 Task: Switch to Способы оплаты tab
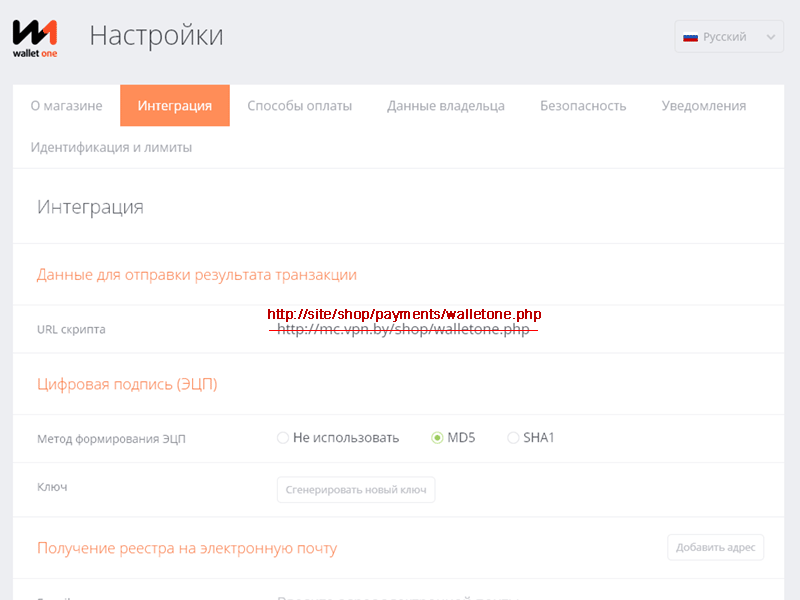(300, 106)
